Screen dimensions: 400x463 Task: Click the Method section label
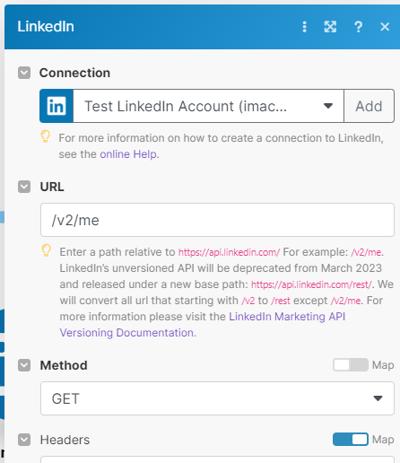click(x=64, y=365)
